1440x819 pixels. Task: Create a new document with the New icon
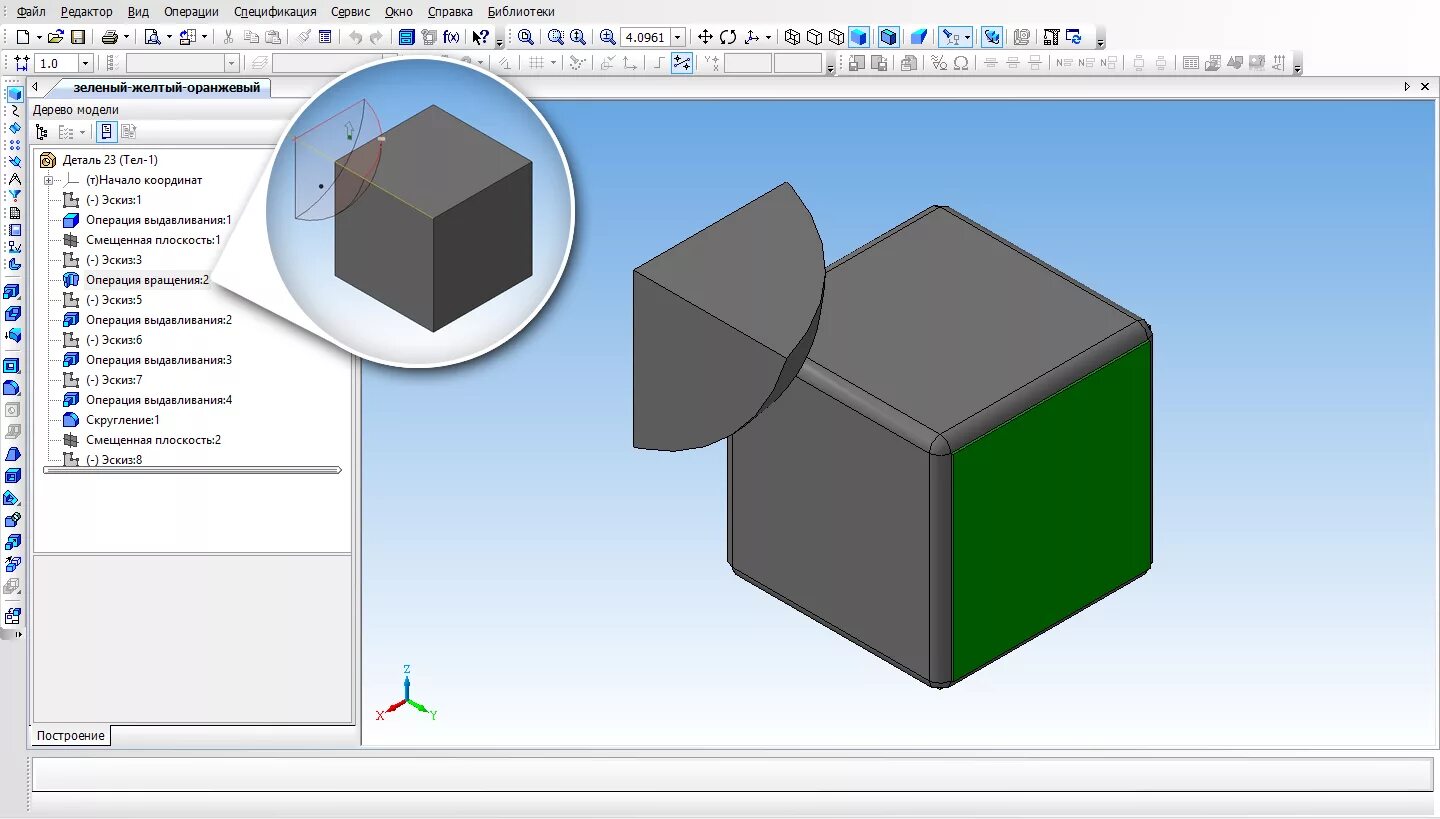pyautogui.click(x=23, y=37)
